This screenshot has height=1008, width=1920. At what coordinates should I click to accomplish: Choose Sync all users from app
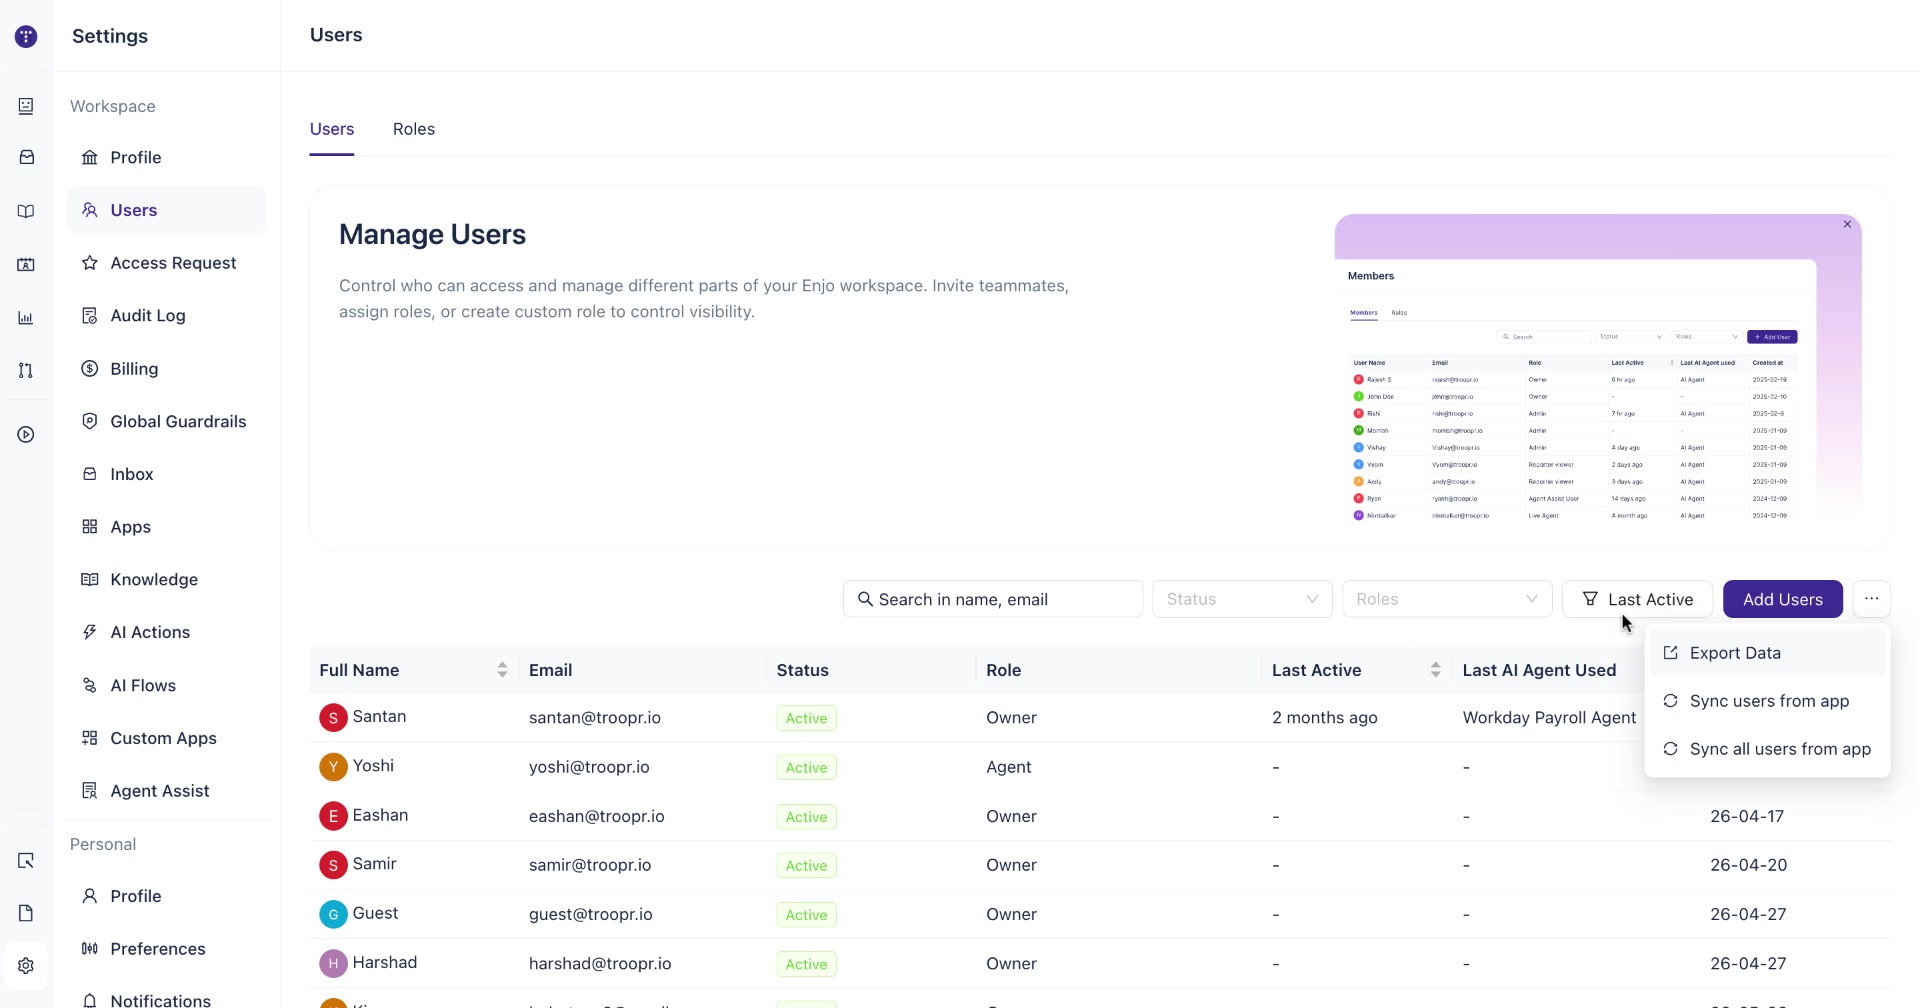tap(1767, 749)
